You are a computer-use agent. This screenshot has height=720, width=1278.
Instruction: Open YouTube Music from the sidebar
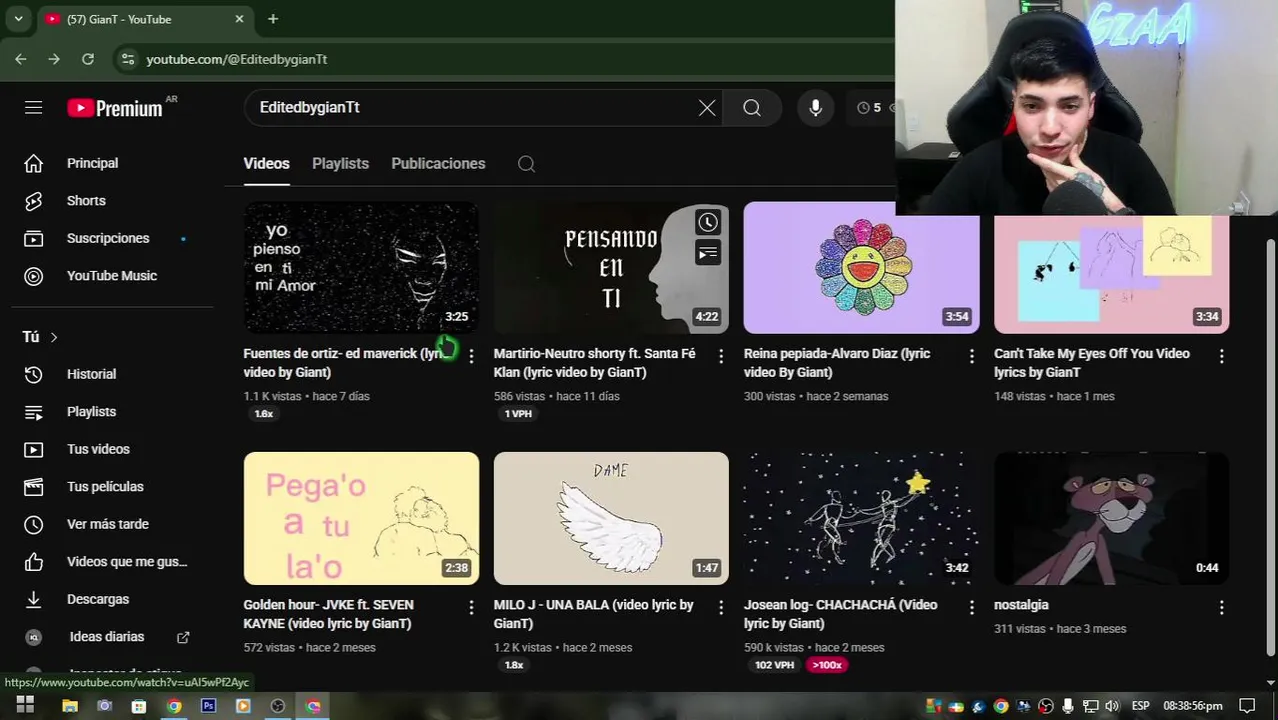click(x=111, y=275)
